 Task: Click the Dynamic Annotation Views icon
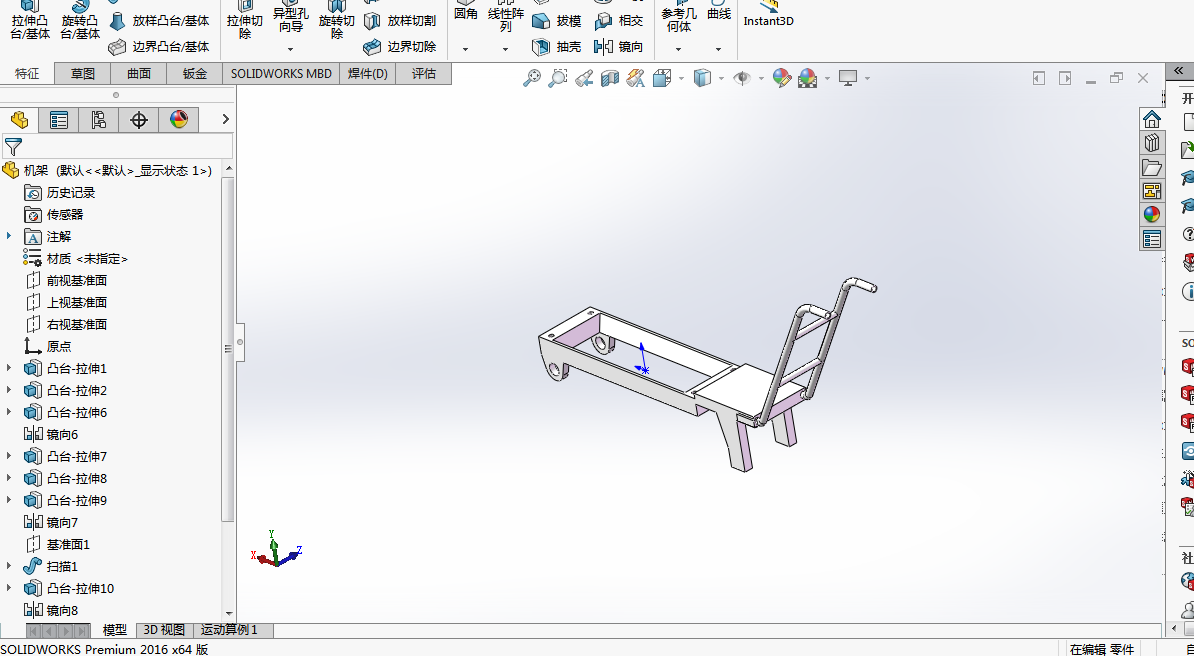point(636,78)
